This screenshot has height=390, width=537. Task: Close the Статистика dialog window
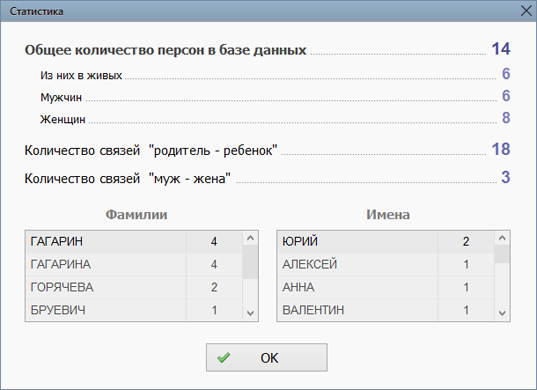coord(526,11)
